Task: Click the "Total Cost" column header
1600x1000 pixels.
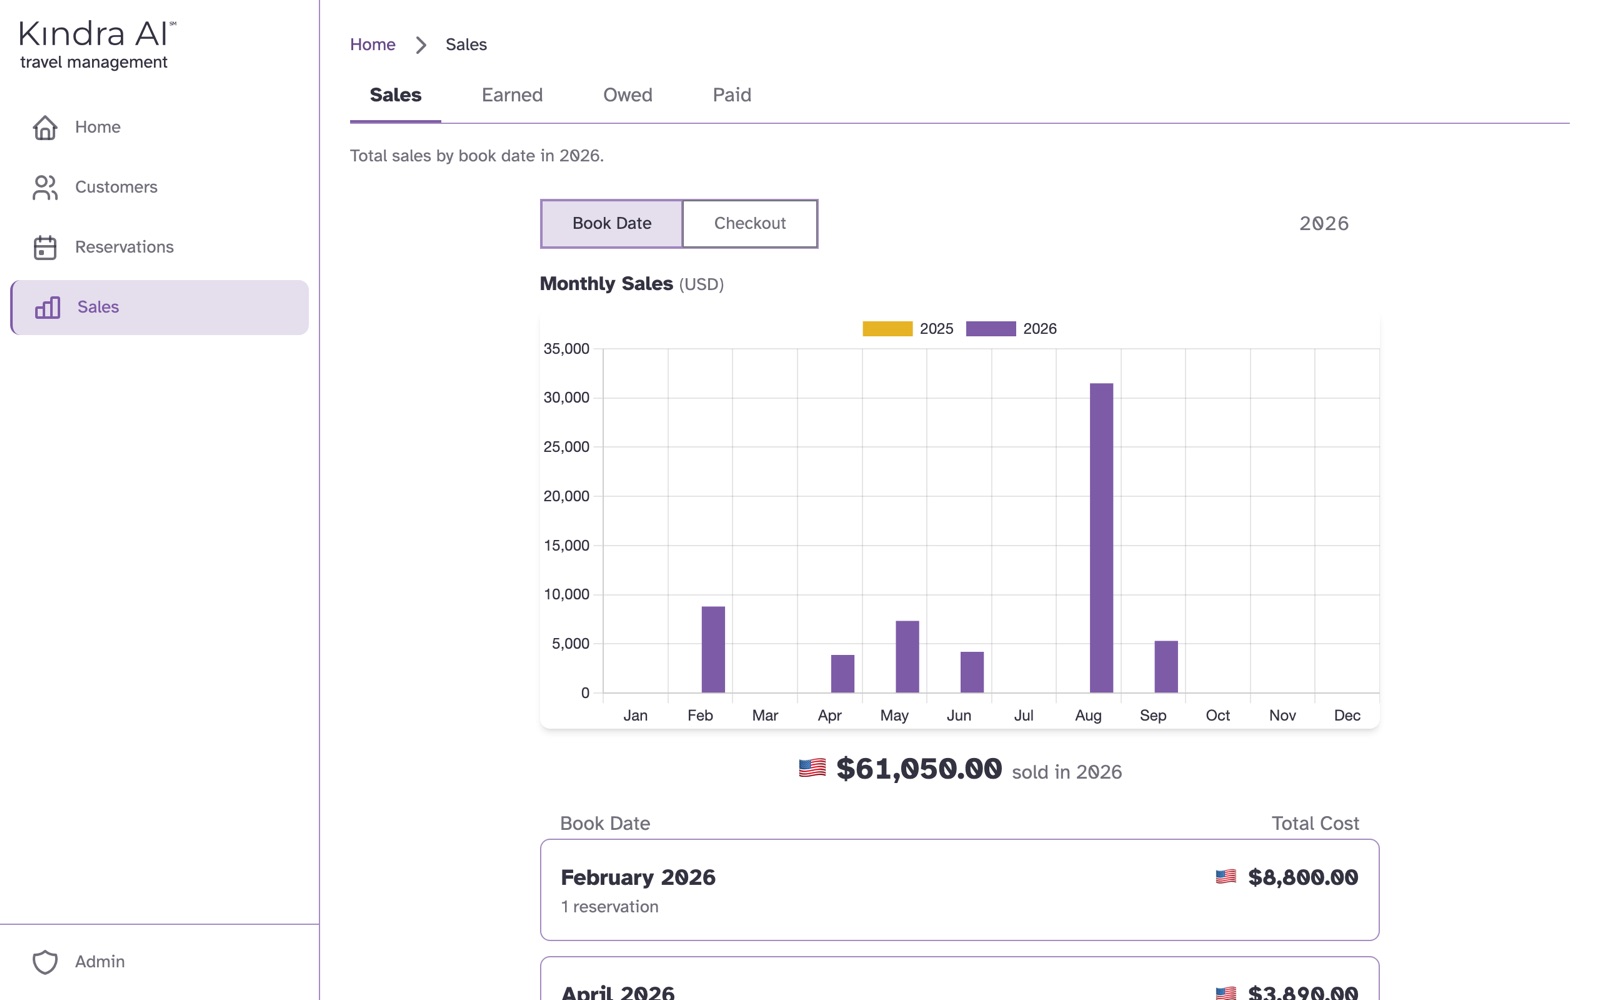Action: (x=1315, y=824)
